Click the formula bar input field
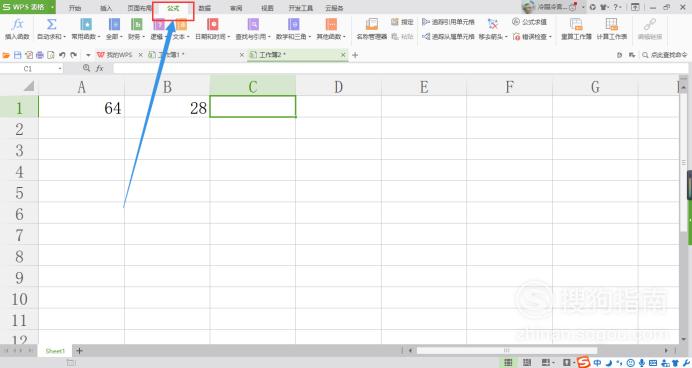This screenshot has width=692, height=368. click(400, 68)
